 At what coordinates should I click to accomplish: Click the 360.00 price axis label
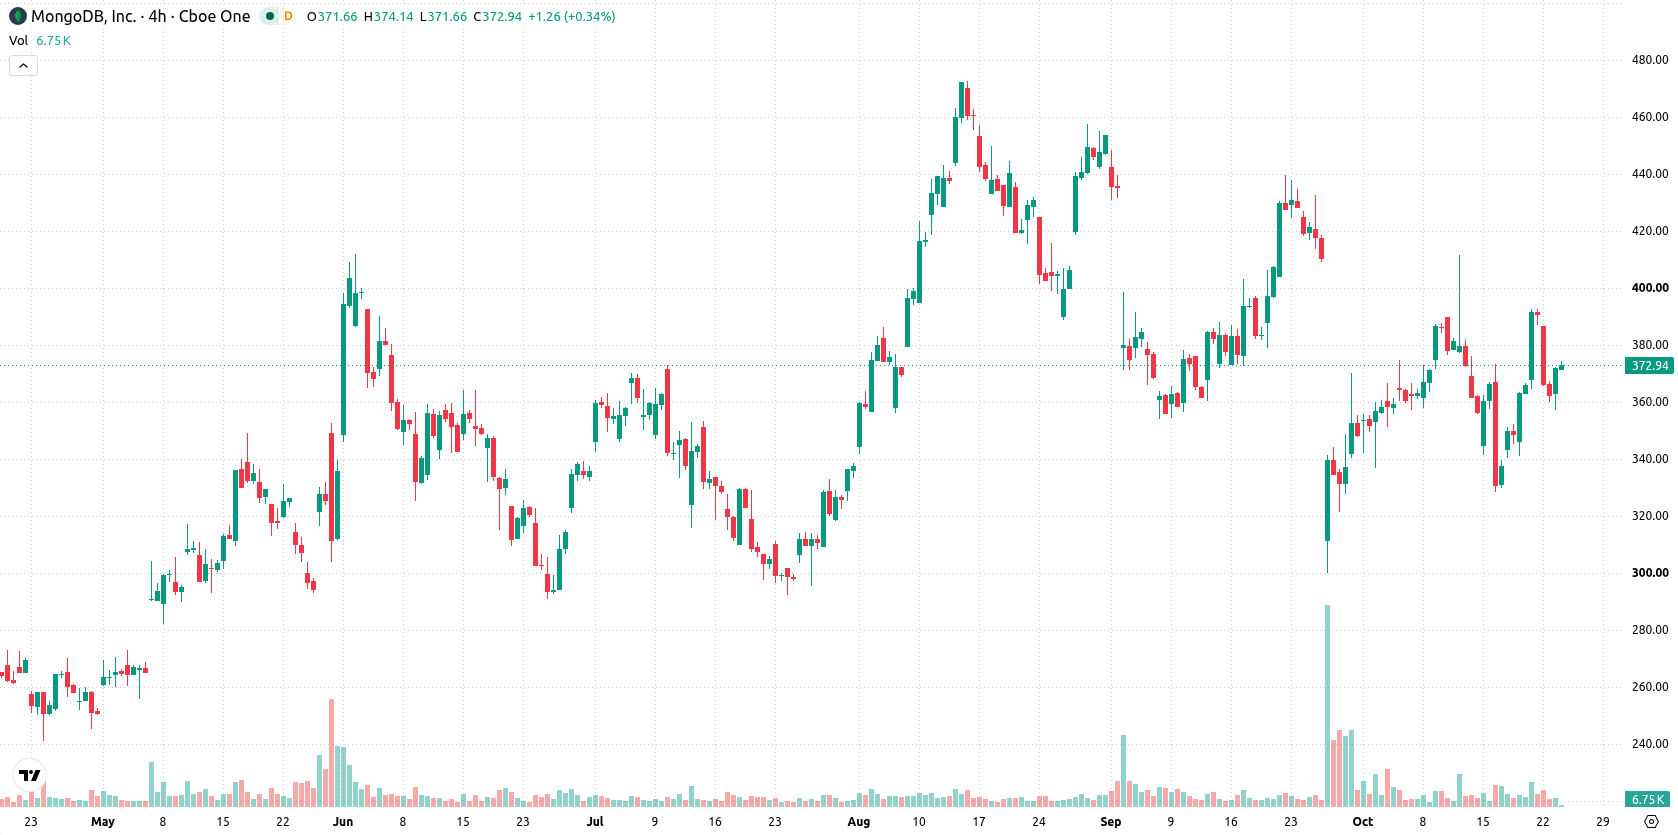pyautogui.click(x=1650, y=402)
